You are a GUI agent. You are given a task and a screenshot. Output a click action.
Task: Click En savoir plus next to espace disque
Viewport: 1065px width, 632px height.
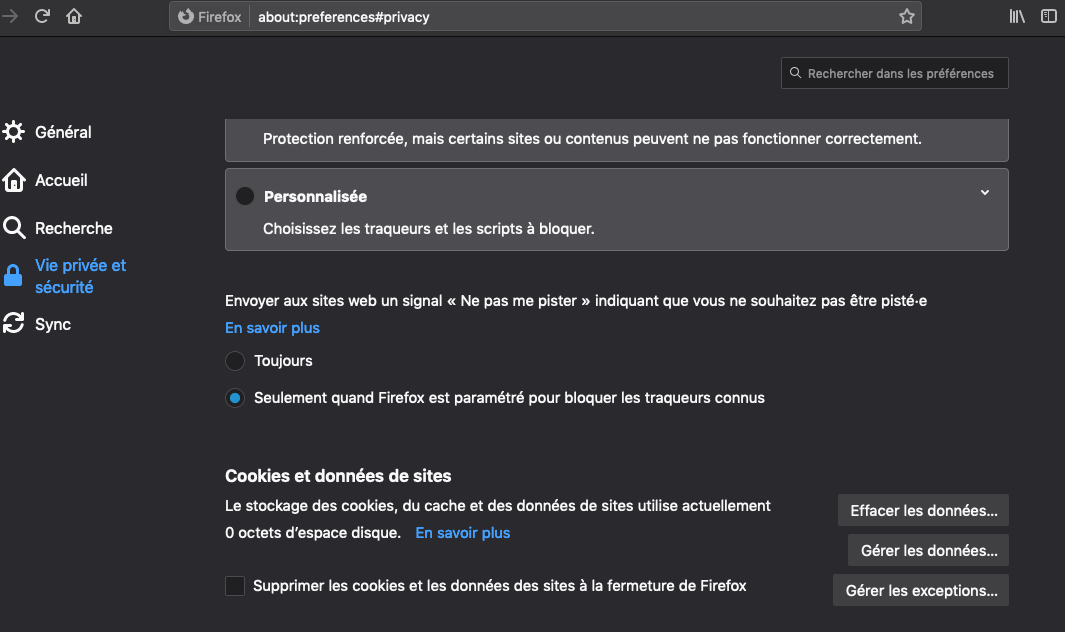coord(463,533)
